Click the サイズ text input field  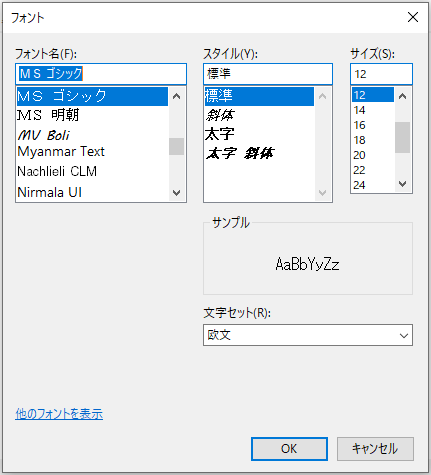pyautogui.click(x=381, y=74)
